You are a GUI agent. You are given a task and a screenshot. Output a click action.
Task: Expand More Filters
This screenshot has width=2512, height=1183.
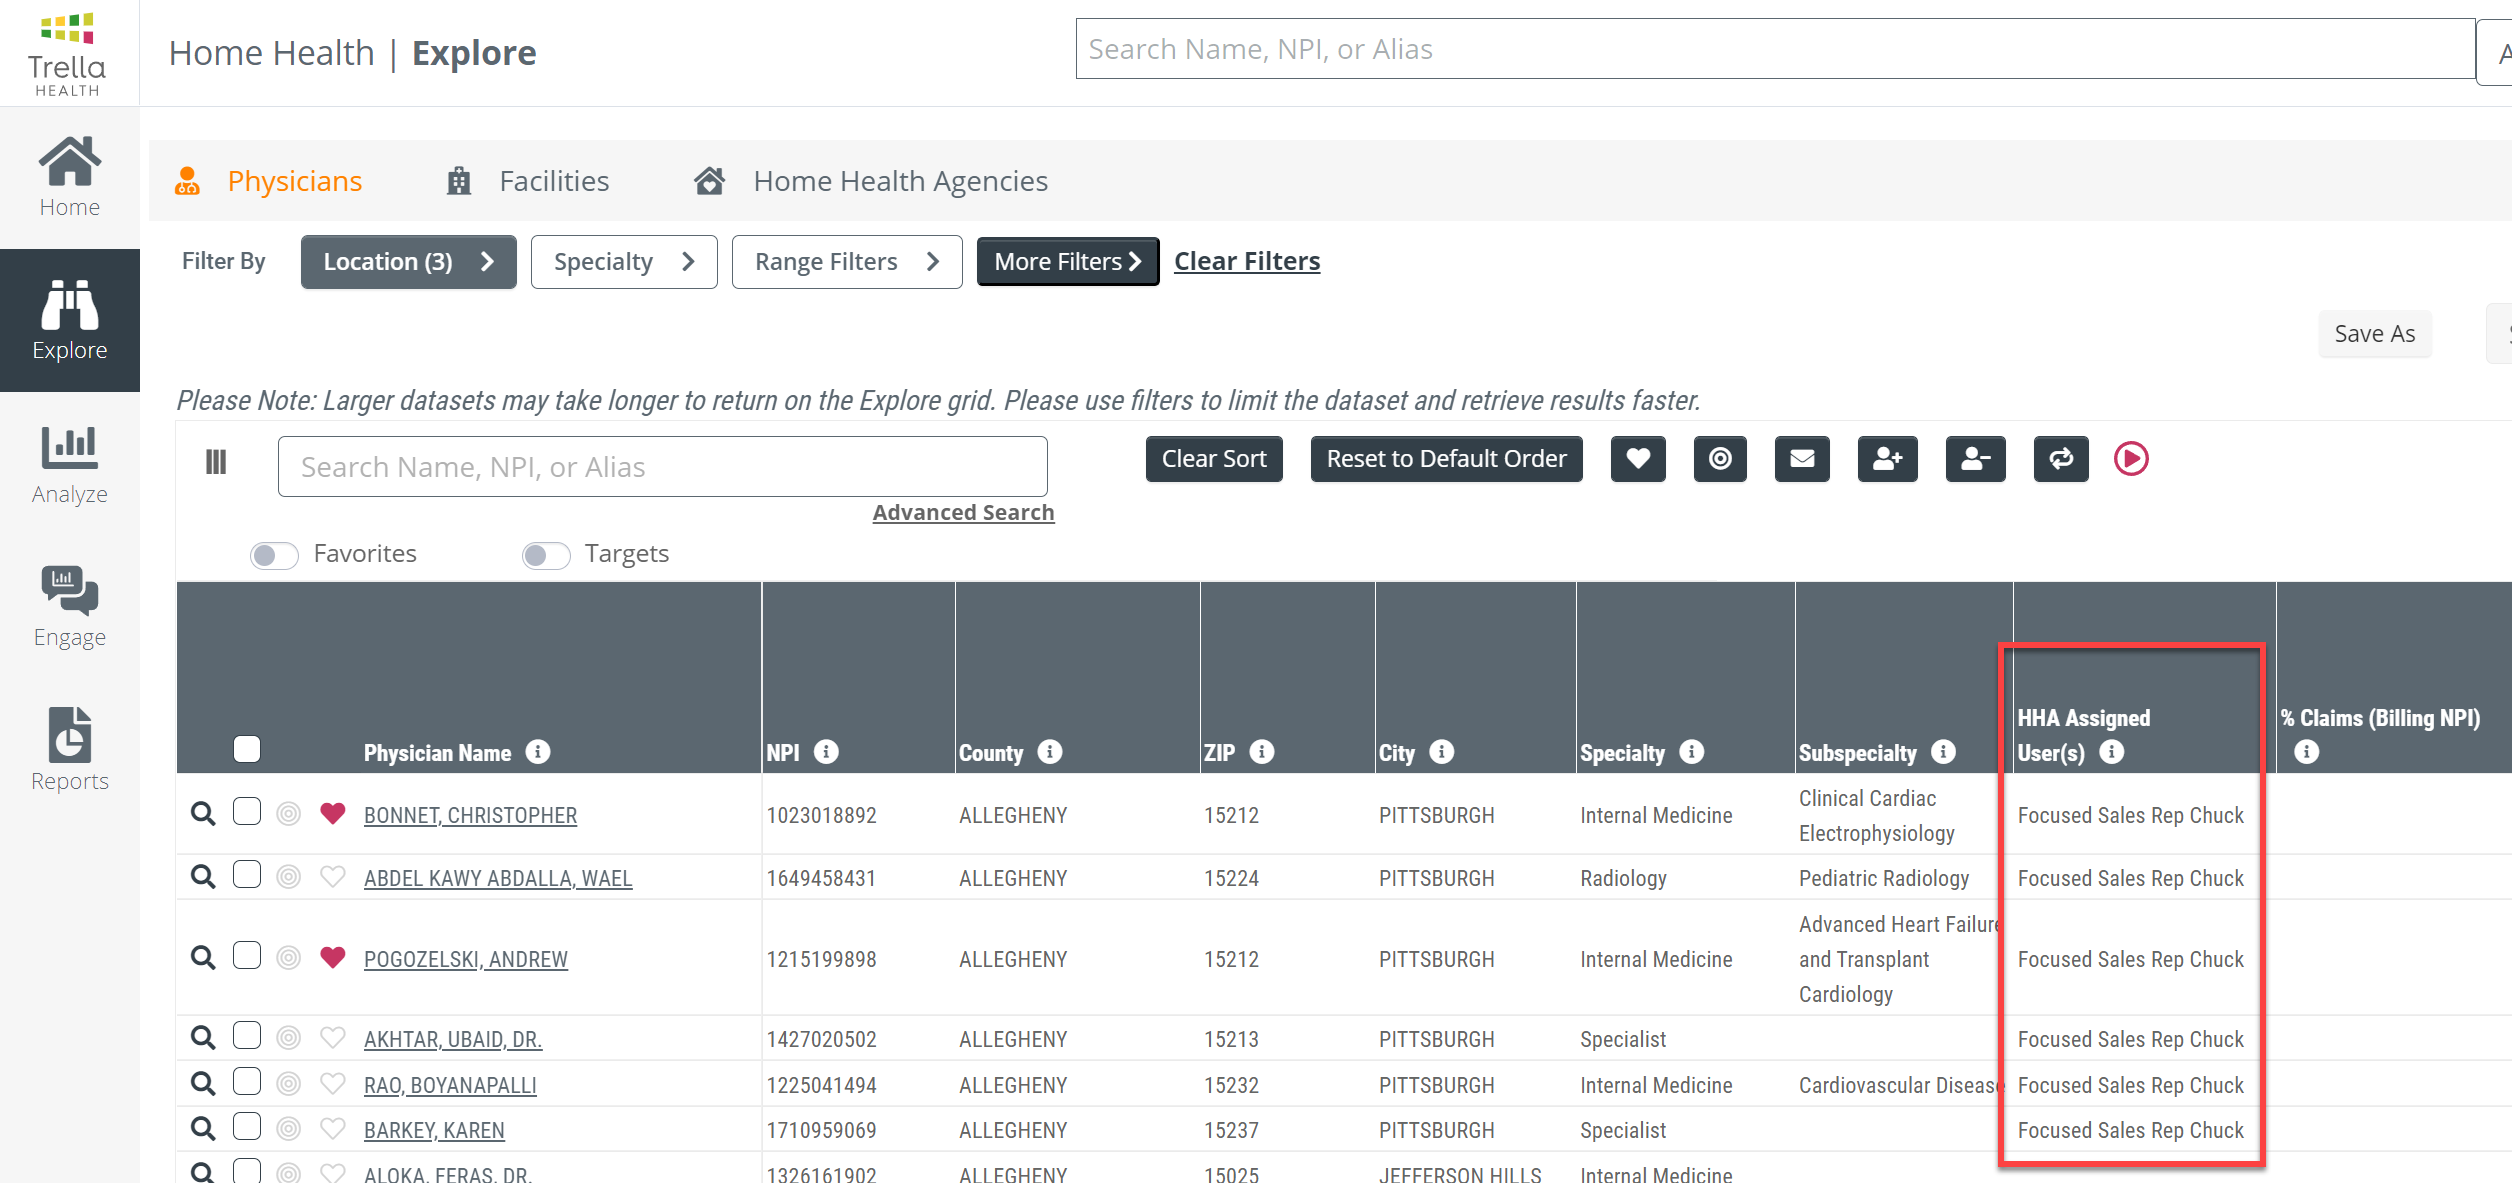(x=1068, y=262)
